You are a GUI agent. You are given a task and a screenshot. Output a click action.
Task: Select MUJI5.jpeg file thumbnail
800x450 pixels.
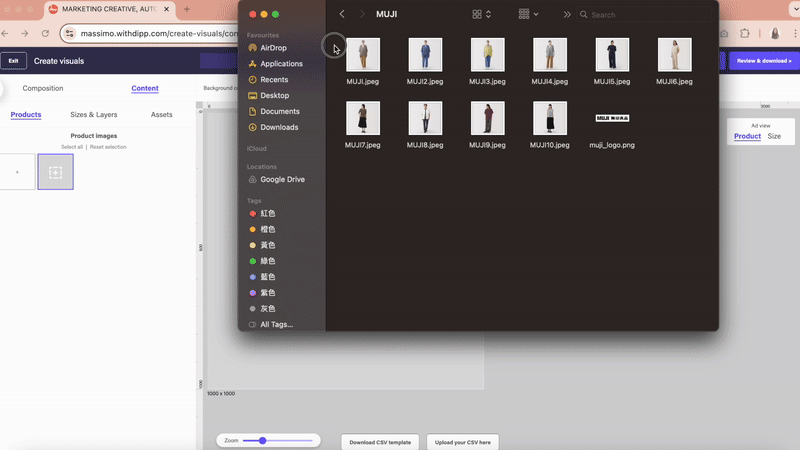pos(612,55)
